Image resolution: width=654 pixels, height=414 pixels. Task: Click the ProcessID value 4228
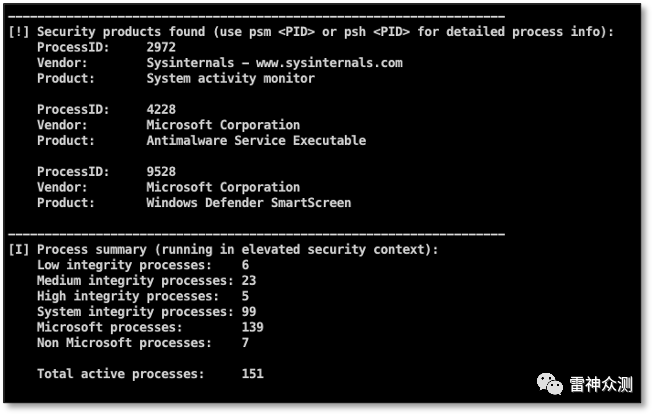[x=161, y=109]
